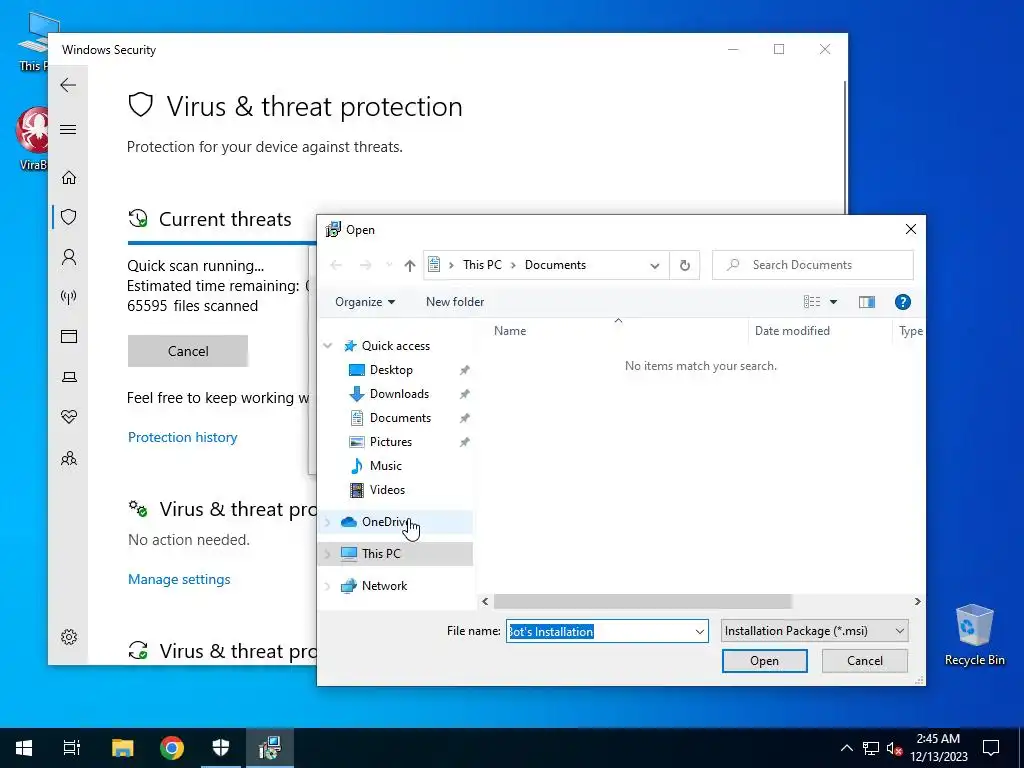This screenshot has height=768, width=1024.
Task: Open File name combo box dropdown
Action: 699,632
